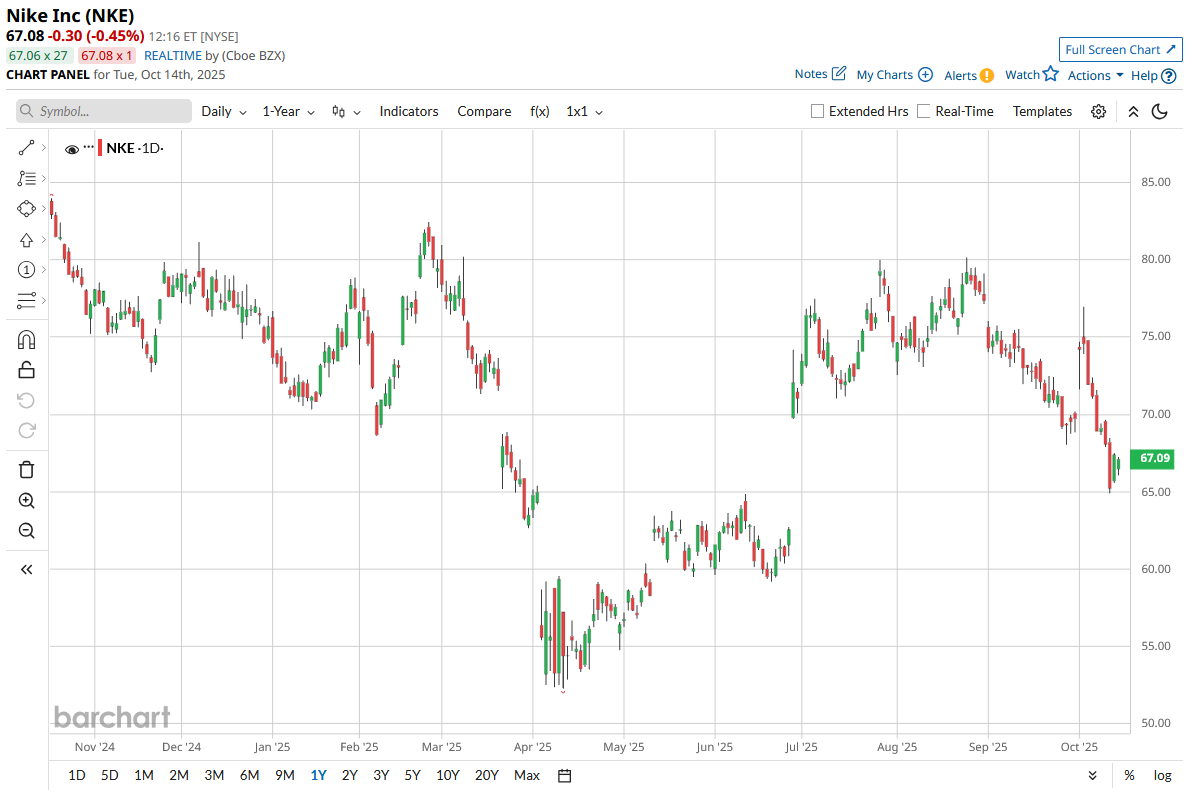Tick the Real-Time checkbox
Viewport: 1201px width, 809px height.
tap(924, 112)
